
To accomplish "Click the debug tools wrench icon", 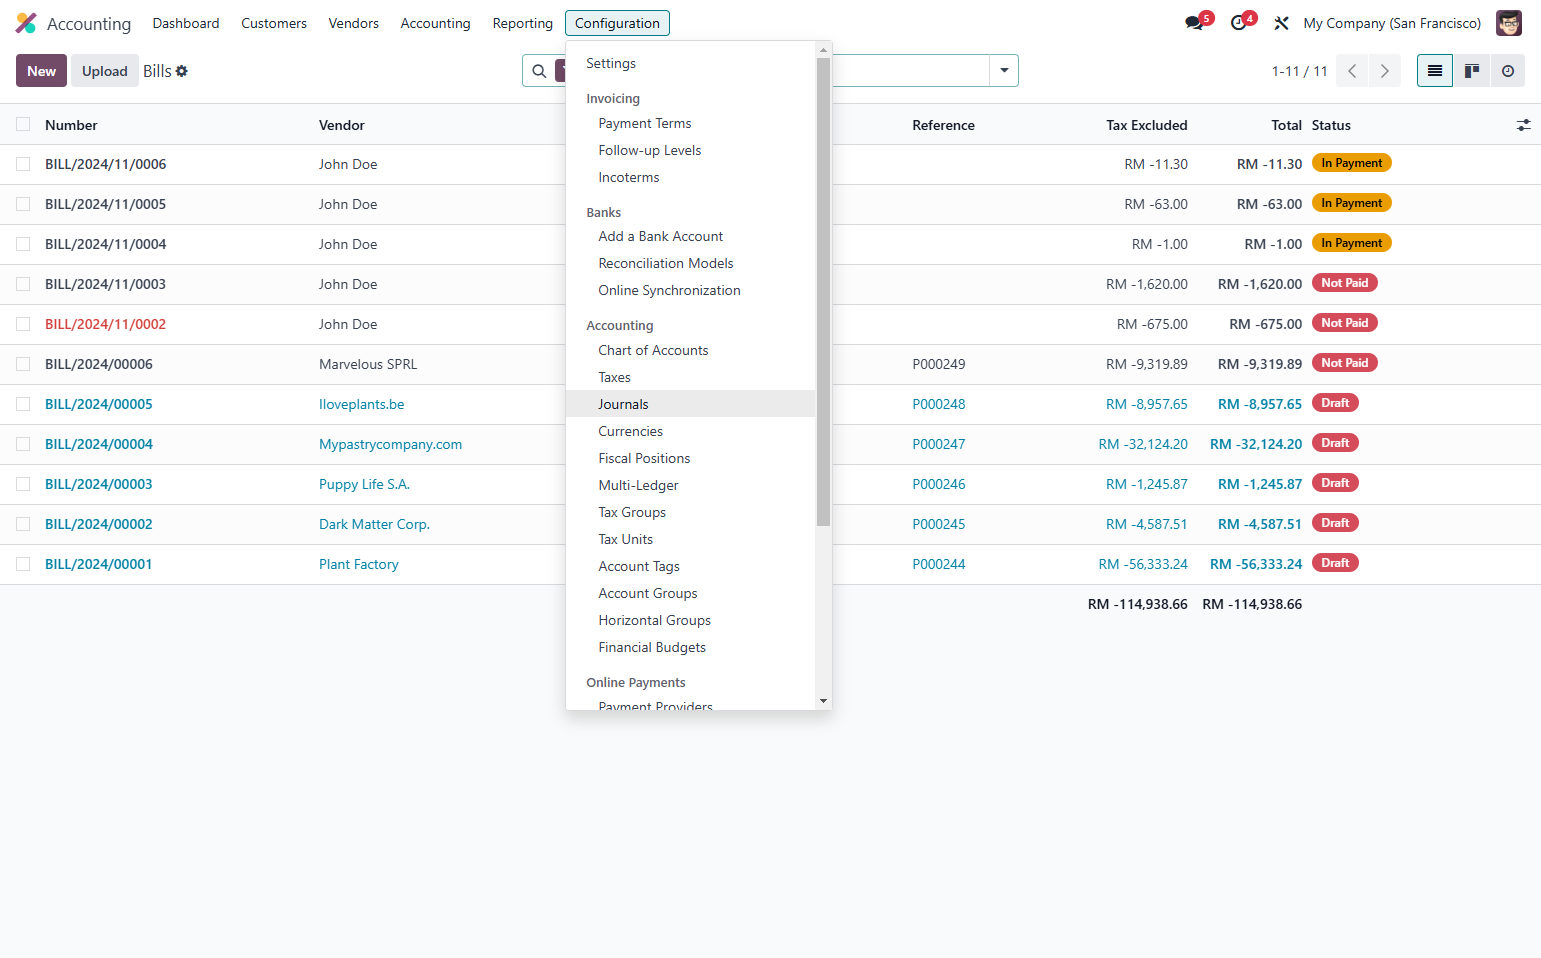I will click(x=1281, y=23).
